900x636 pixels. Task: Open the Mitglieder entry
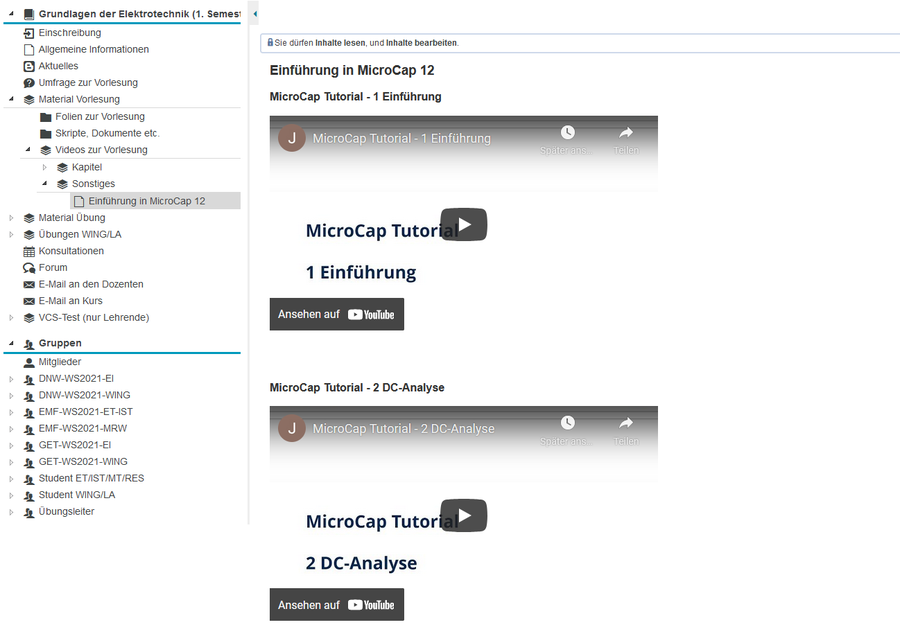(60, 362)
